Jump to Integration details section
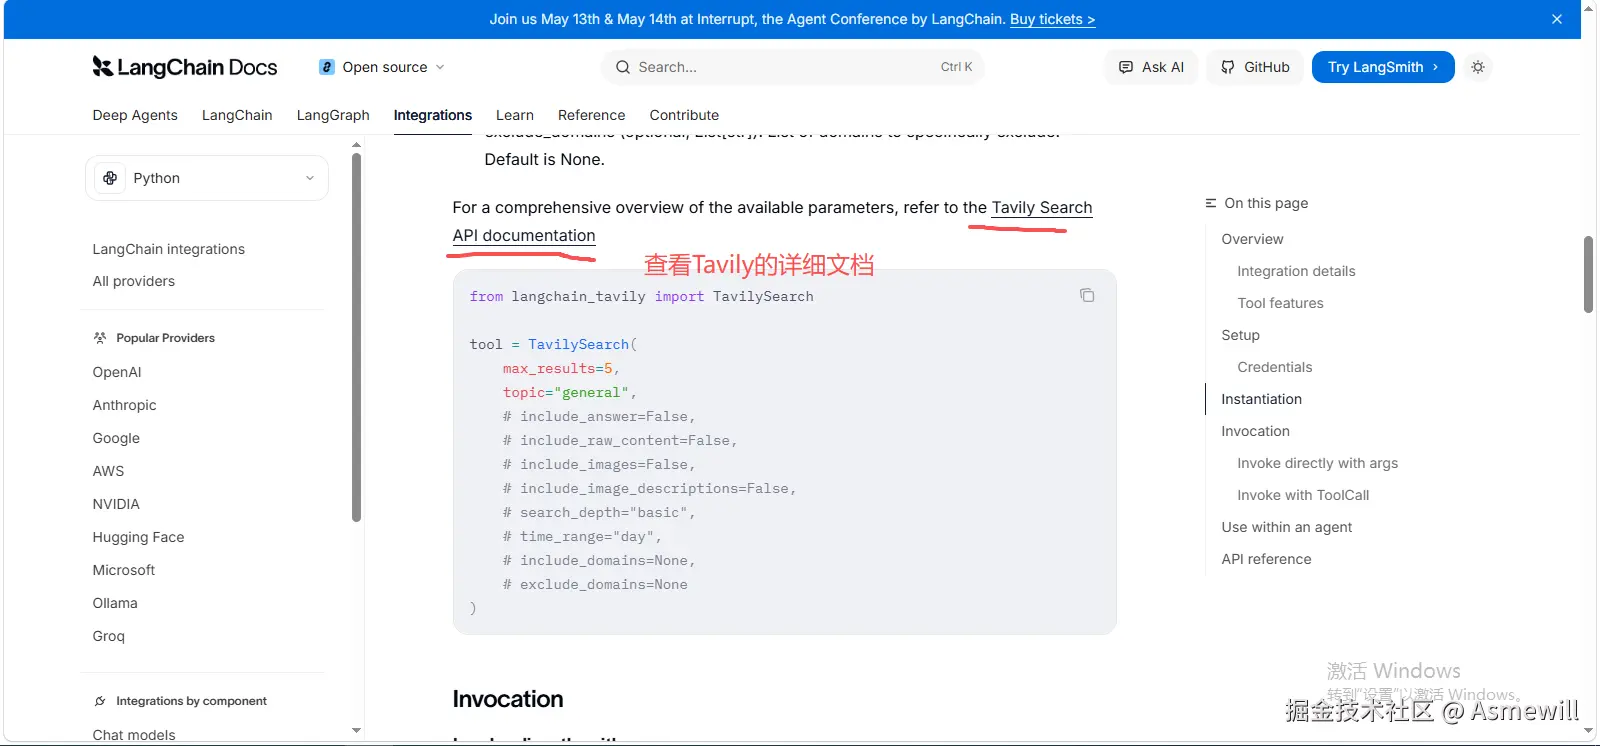The height and width of the screenshot is (746, 1600). coord(1296,271)
